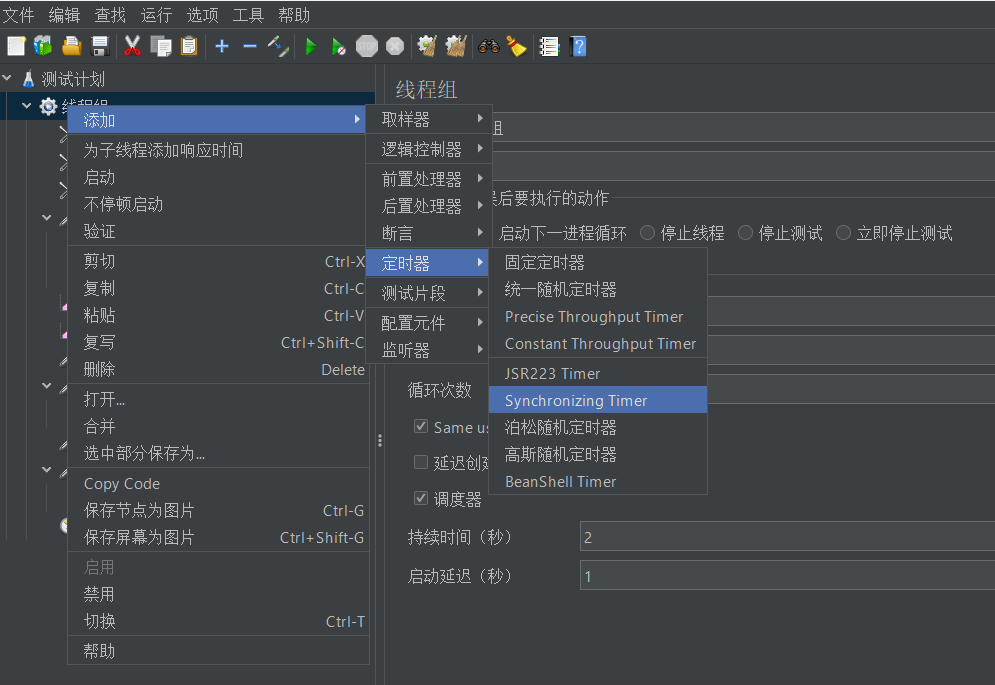Click the Open file folder icon
Screen dimensions: 995x685
click(72, 46)
